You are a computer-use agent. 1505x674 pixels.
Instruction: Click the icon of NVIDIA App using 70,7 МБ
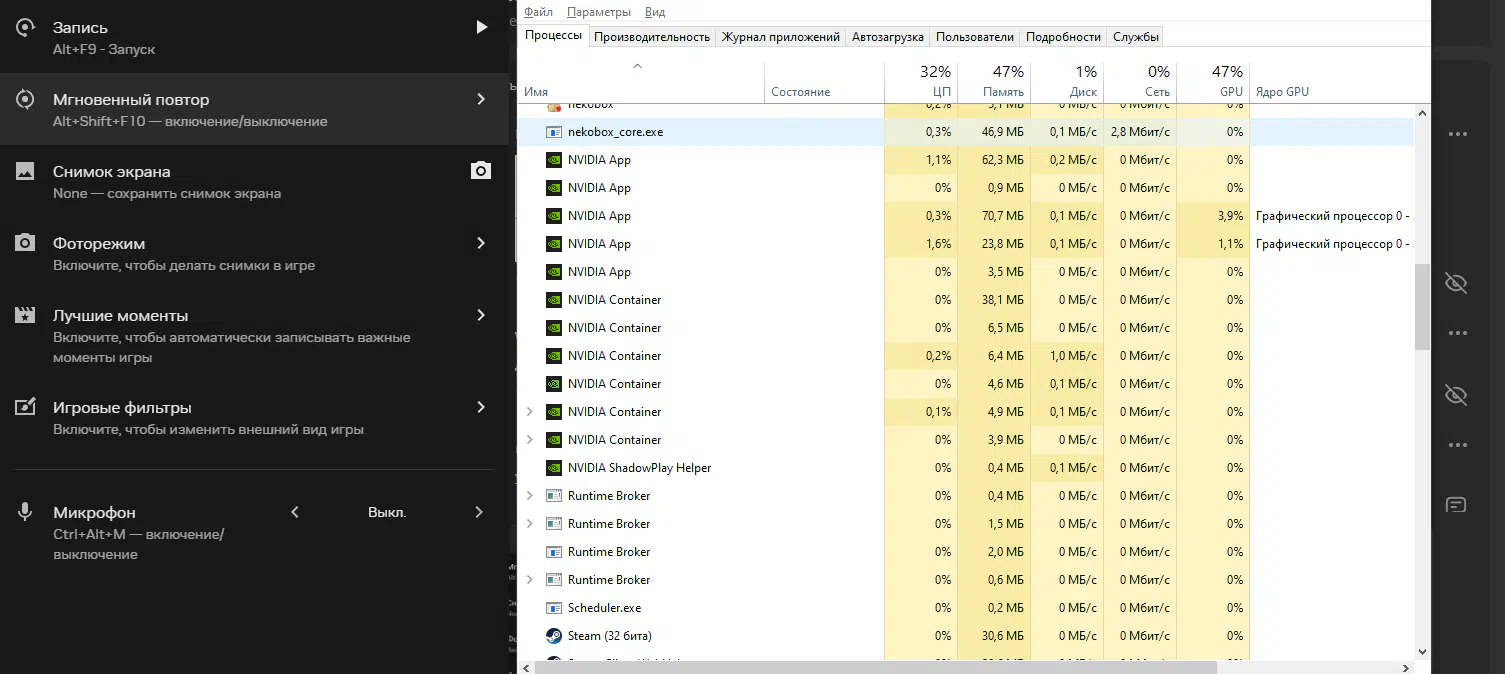pos(554,216)
